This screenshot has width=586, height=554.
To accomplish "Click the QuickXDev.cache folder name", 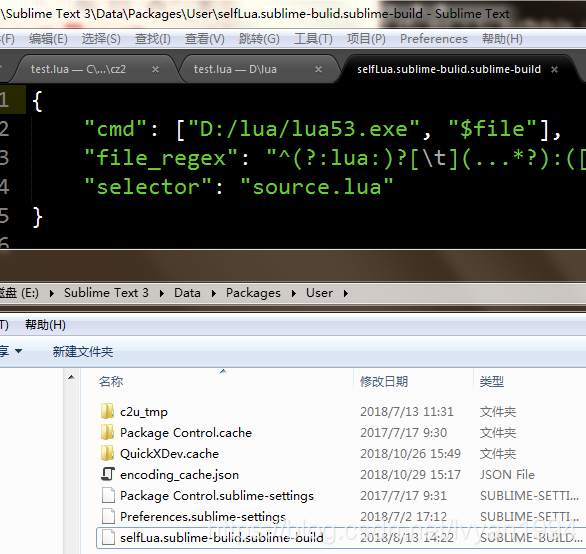I will click(169, 453).
